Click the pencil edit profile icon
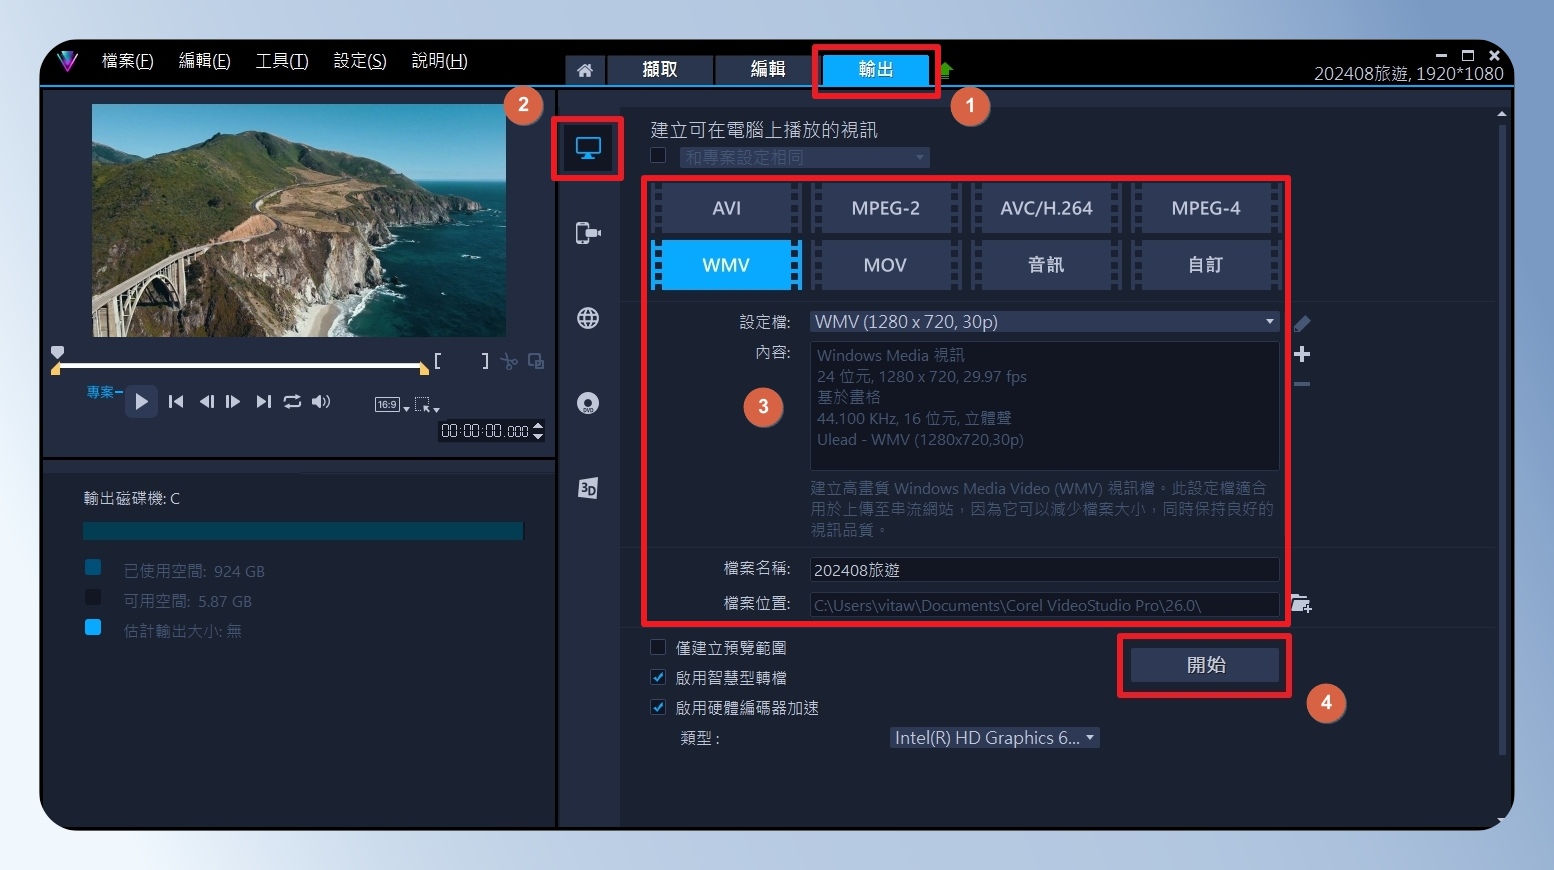 1301,324
